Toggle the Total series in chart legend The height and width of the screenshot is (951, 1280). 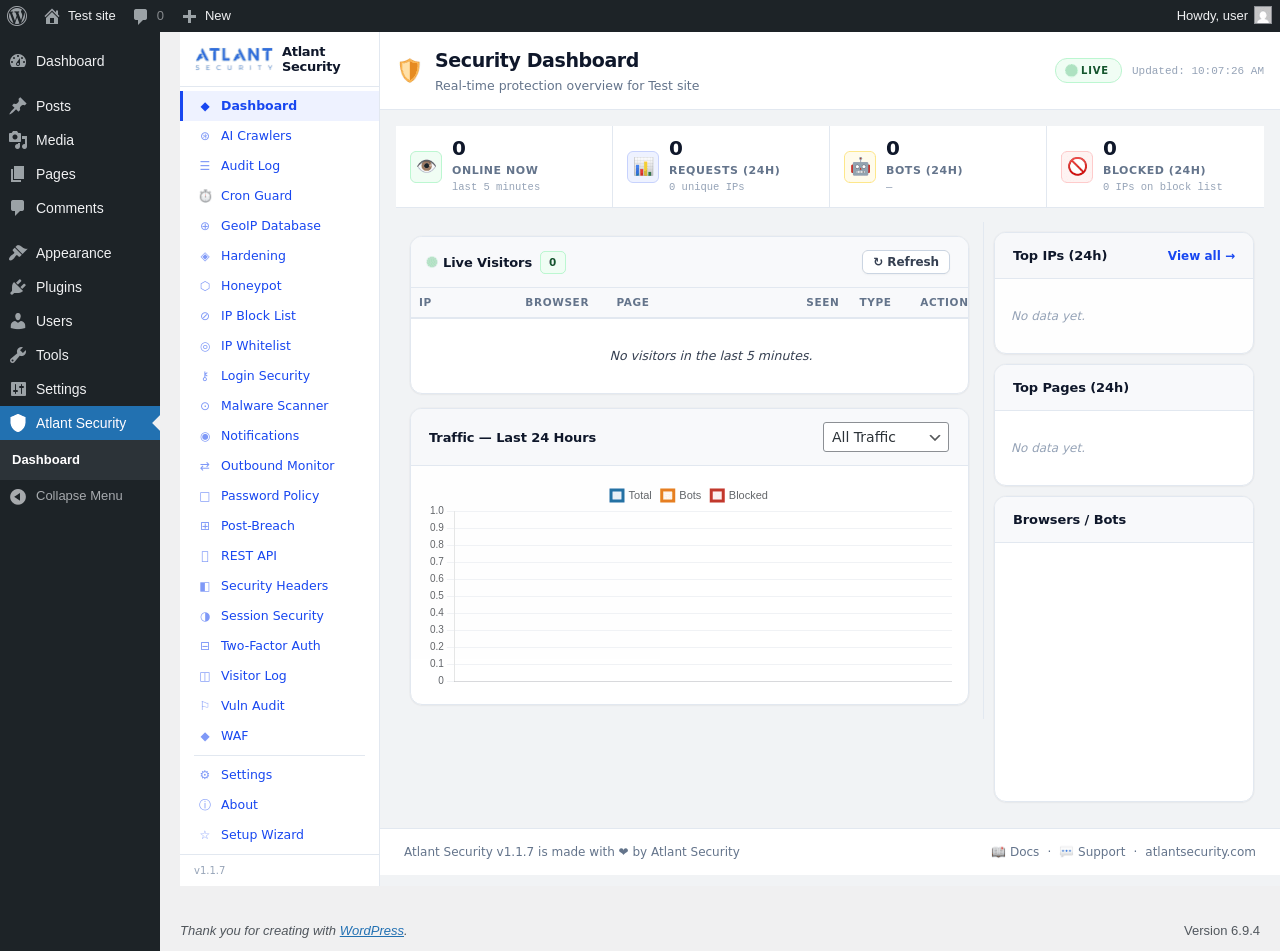click(x=631, y=495)
